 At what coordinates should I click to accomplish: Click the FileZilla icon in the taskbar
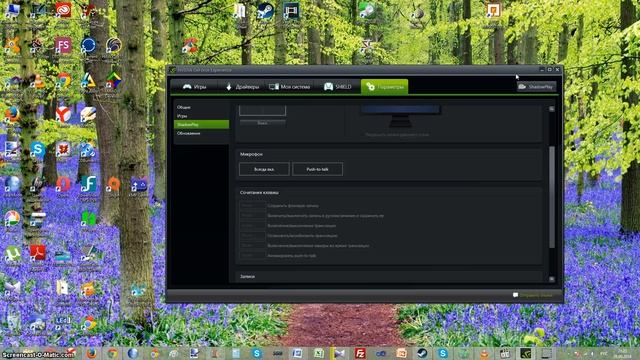click(x=360, y=353)
